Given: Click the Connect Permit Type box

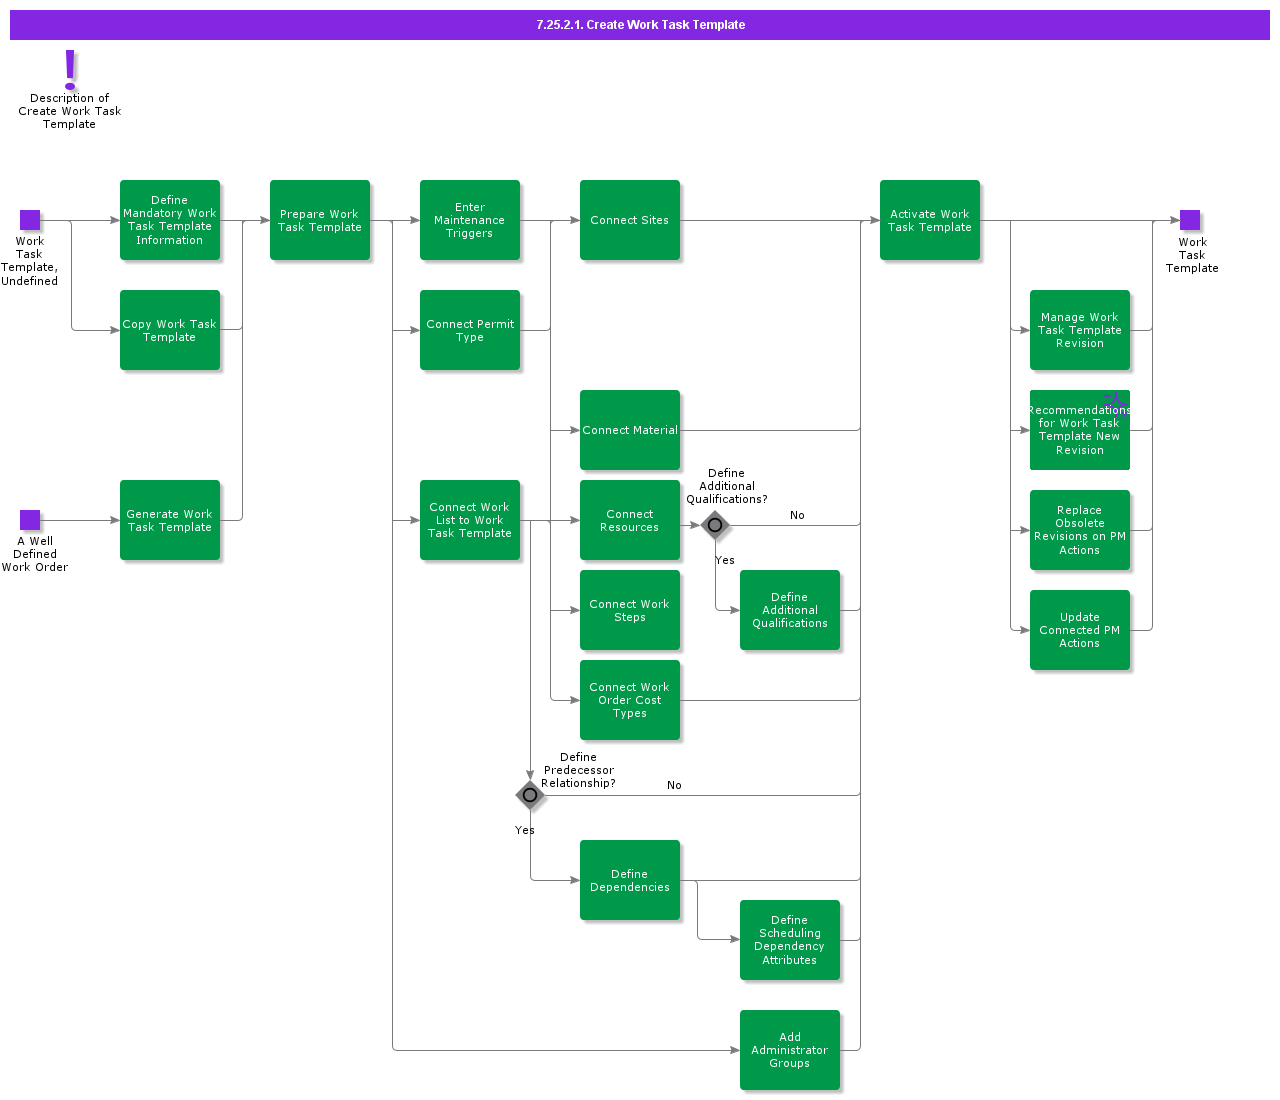Looking at the screenshot, I should pyautogui.click(x=470, y=330).
